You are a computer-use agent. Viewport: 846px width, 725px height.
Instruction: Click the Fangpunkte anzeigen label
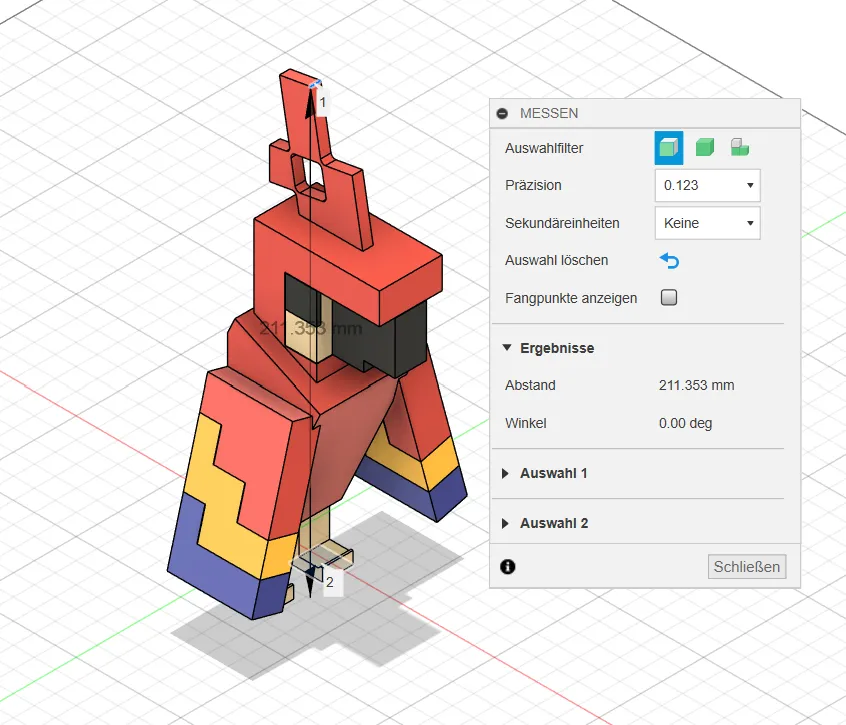pos(571,298)
